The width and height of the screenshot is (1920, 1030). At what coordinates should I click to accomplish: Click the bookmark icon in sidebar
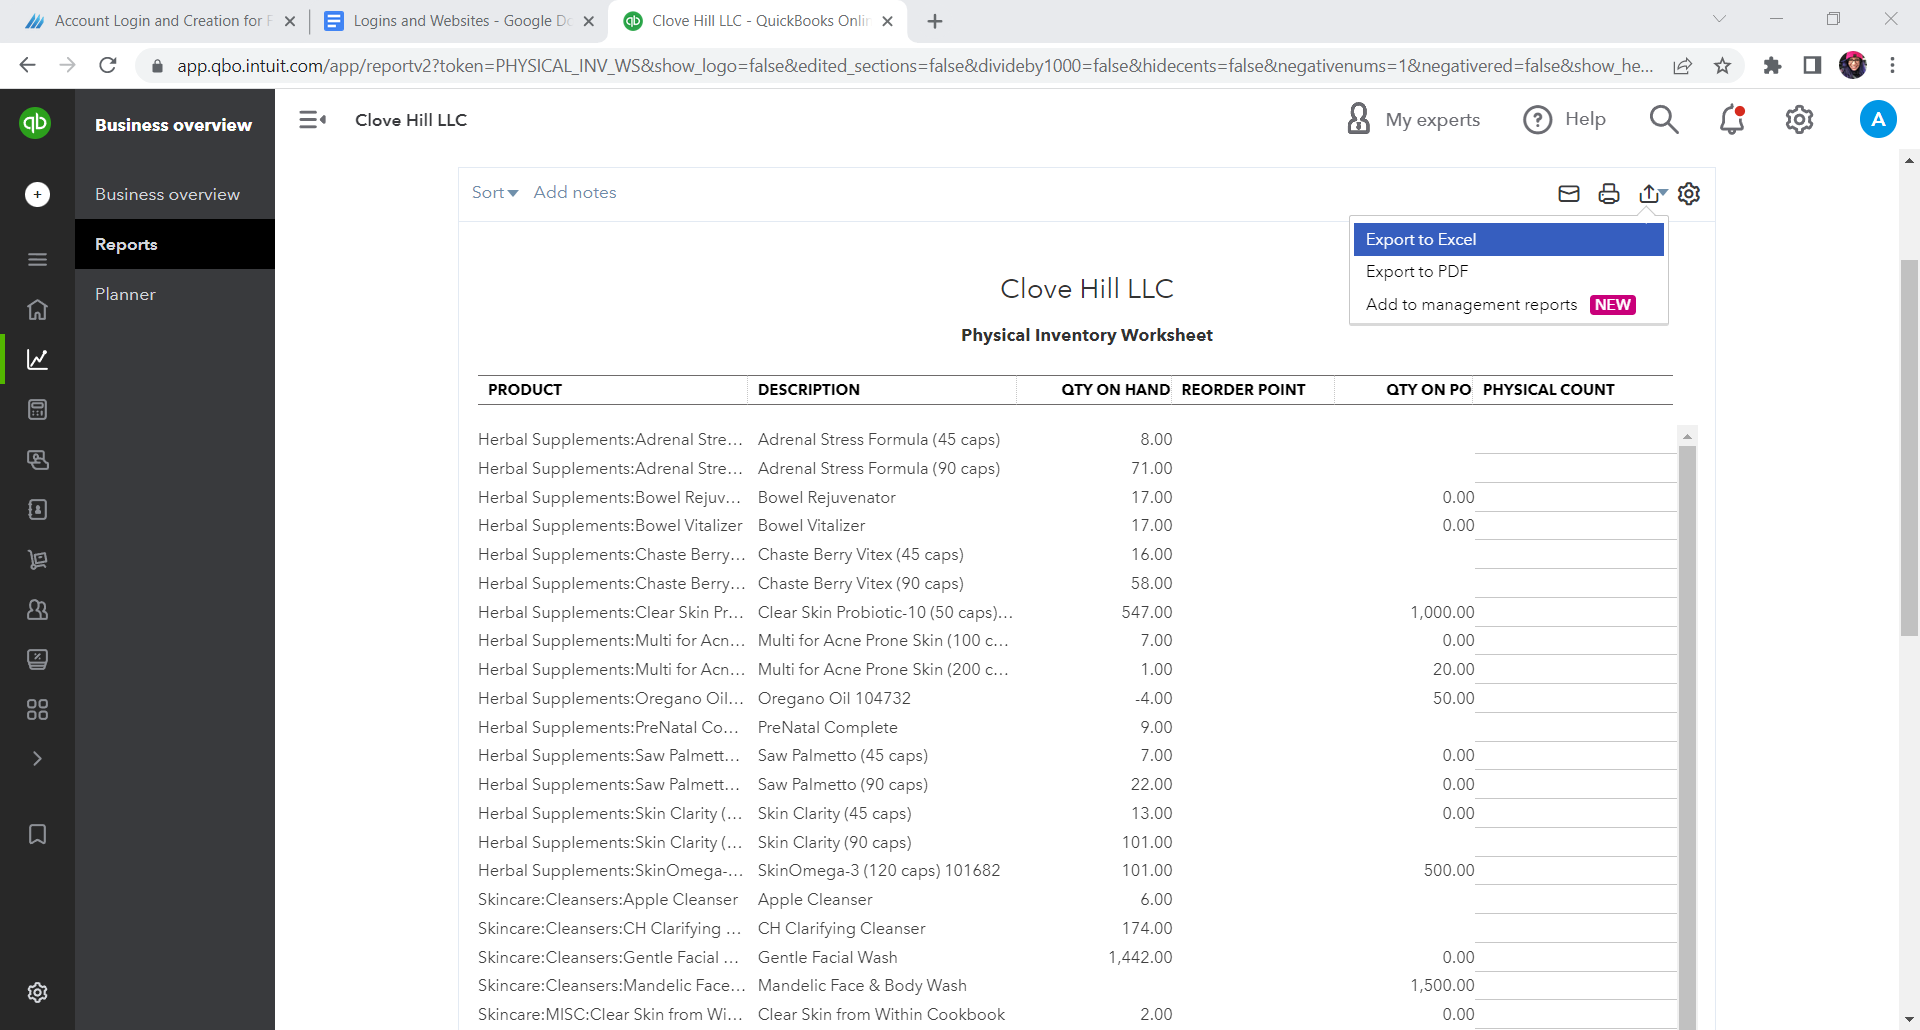point(37,834)
